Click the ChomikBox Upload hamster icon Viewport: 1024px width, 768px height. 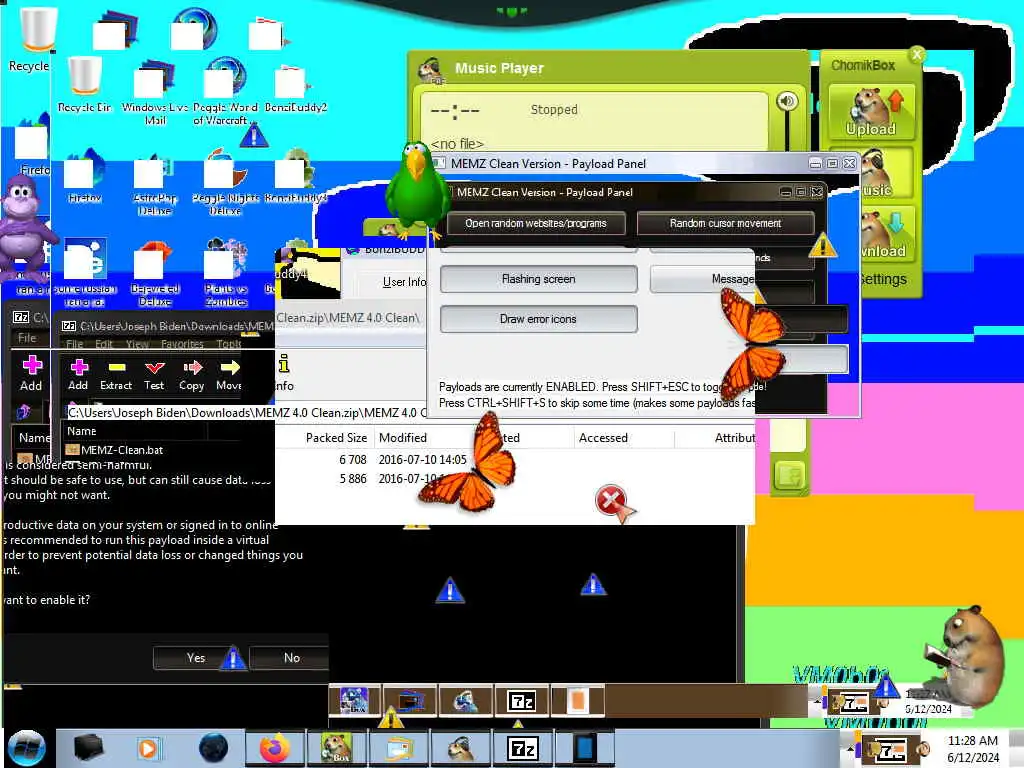pyautogui.click(x=871, y=112)
